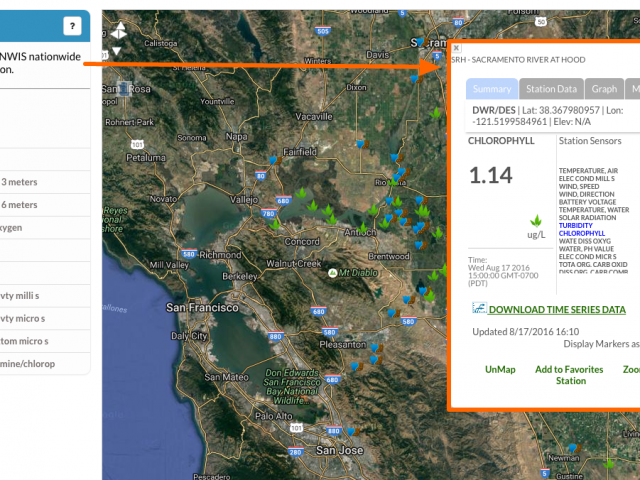Image resolution: width=640 pixels, height=480 pixels.
Task: Click BATTERY VOLTAGE sensor entry
Action: click(587, 202)
